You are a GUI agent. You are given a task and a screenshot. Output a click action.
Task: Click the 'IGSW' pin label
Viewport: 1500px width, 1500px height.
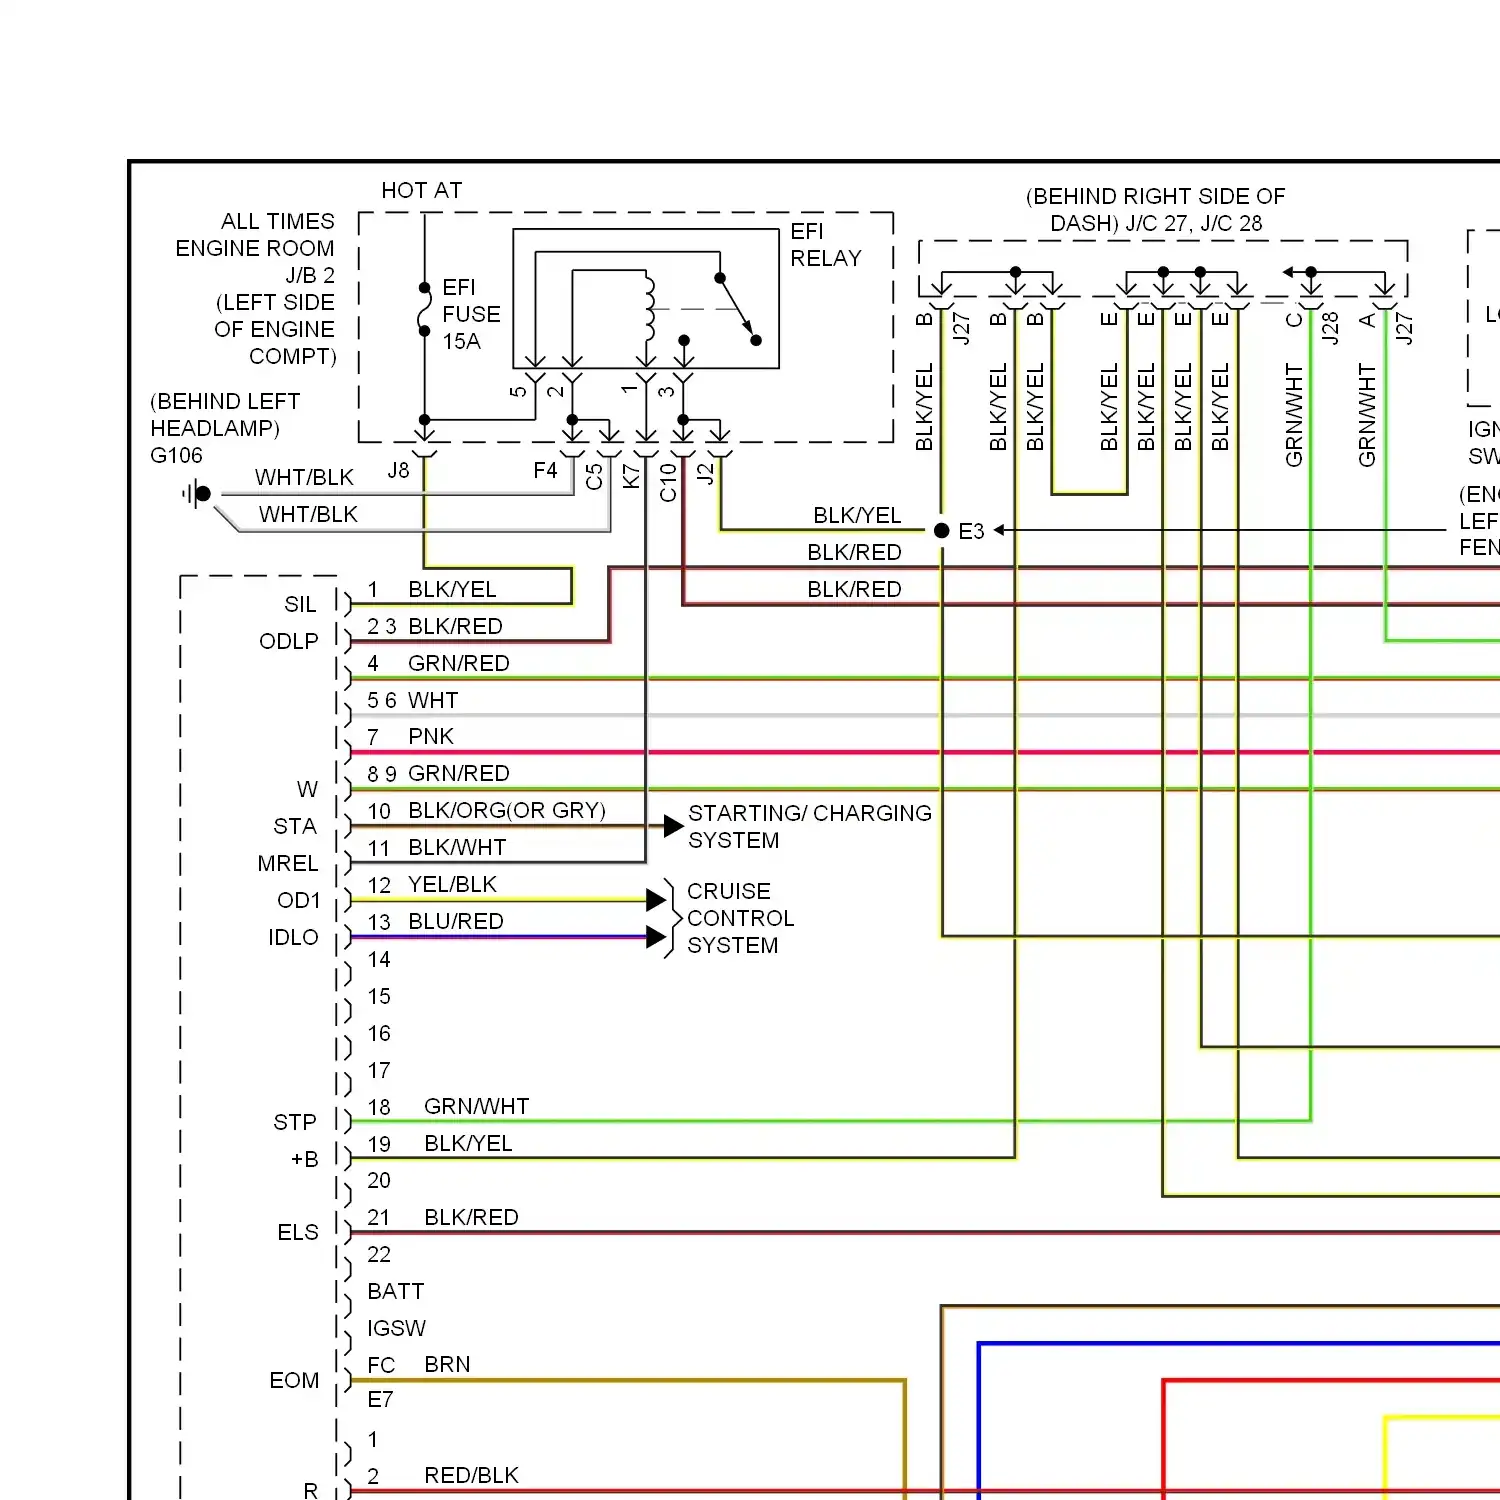coord(396,1328)
